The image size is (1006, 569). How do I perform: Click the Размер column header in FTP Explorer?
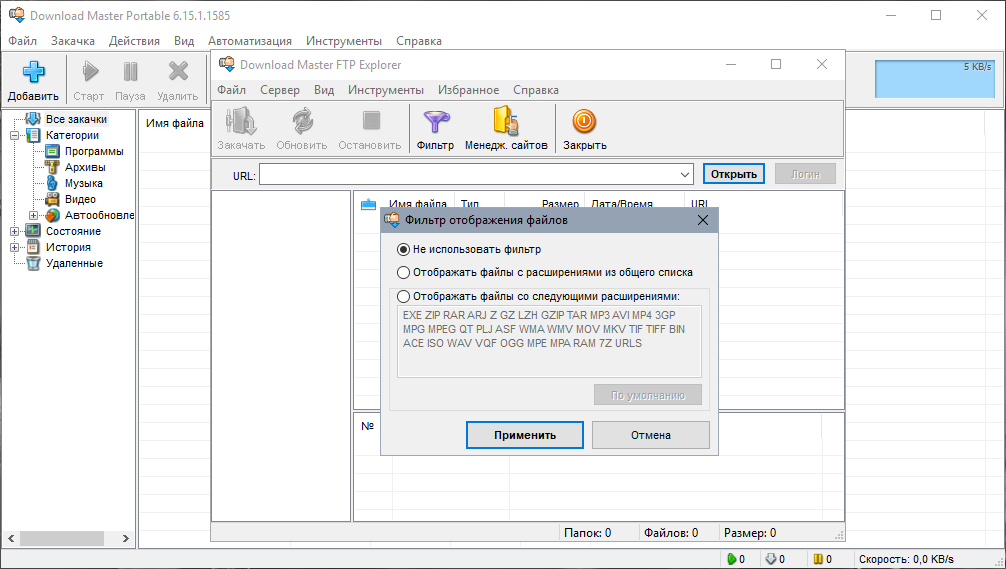pos(560,204)
